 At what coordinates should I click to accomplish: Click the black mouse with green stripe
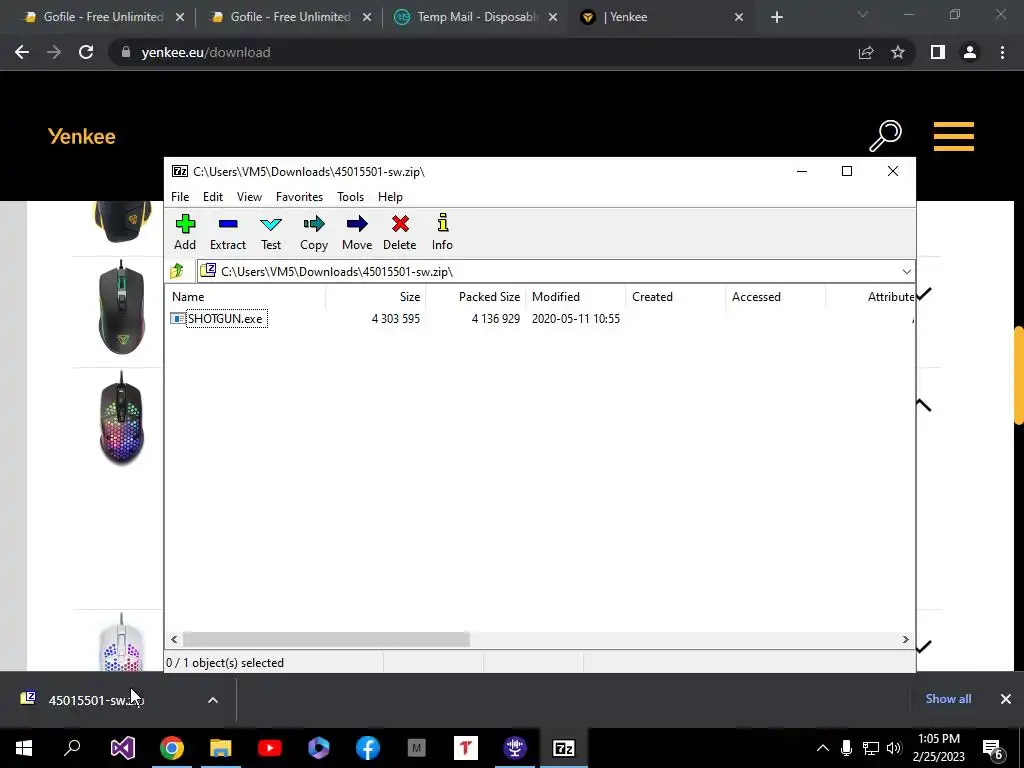coord(121,307)
